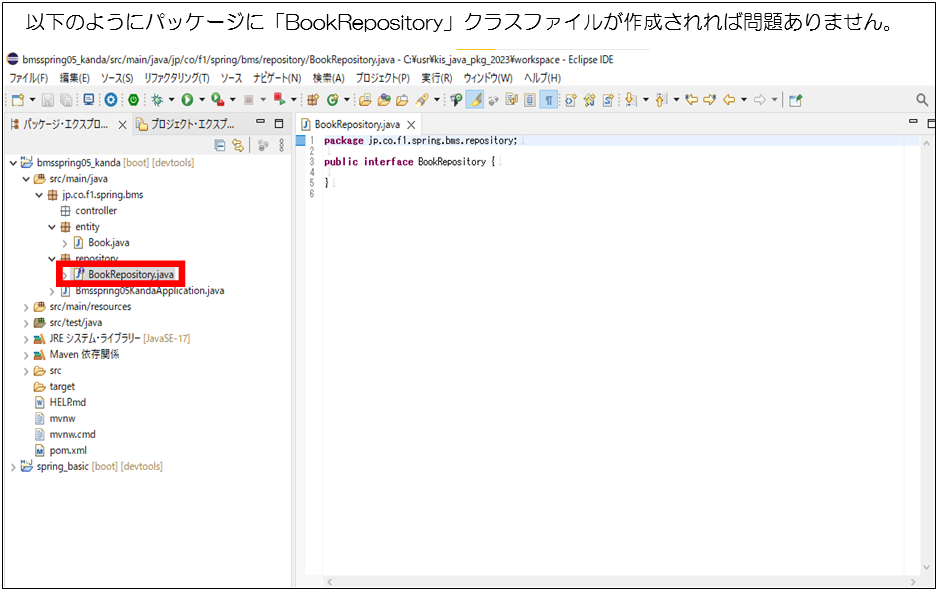The height and width of the screenshot is (591, 938).
Task: Select pom.xml in the project tree
Action: coord(67,451)
